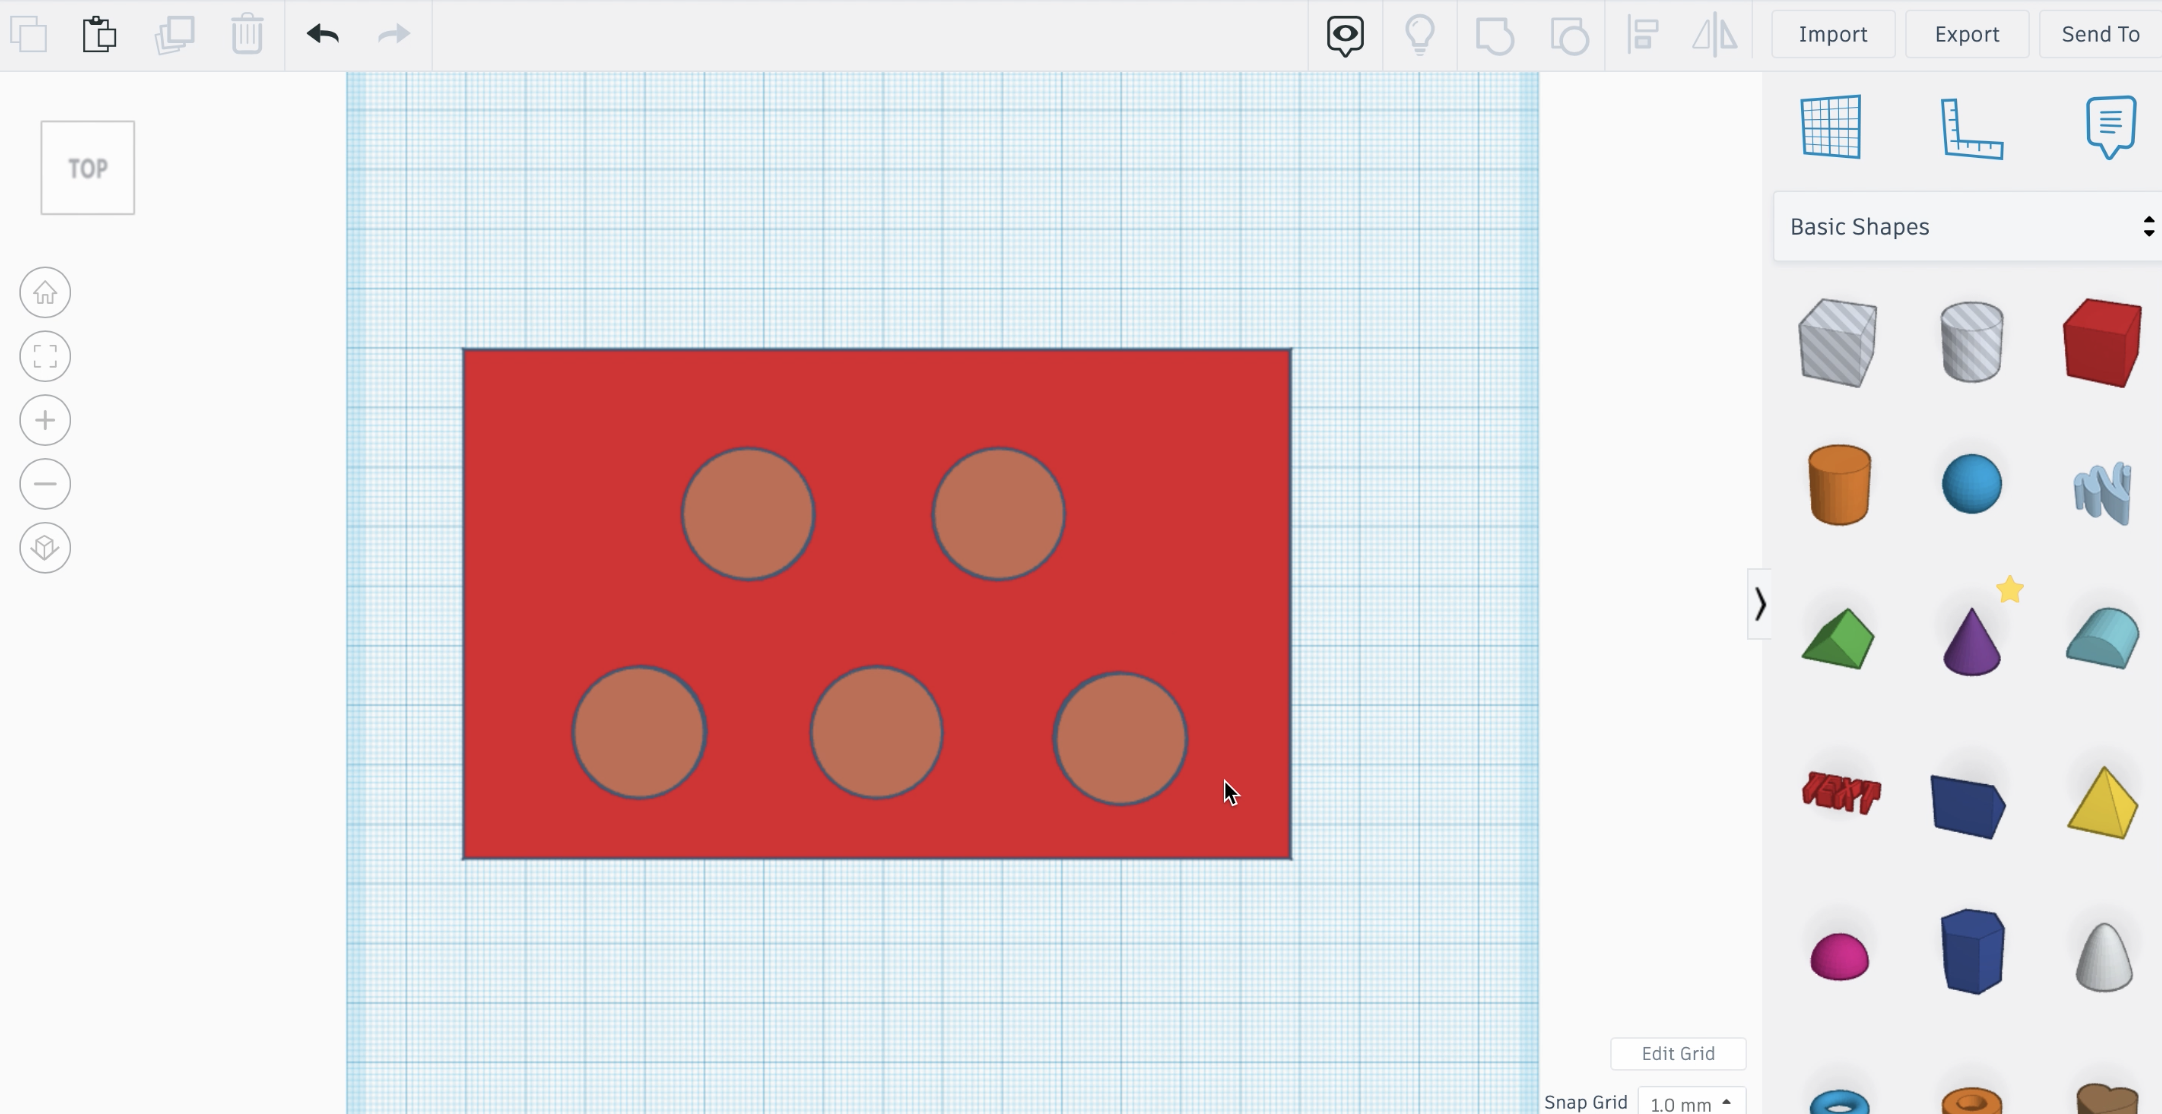This screenshot has height=1114, width=2162.
Task: Pick the dark-blue Polygon shape
Action: [1972, 951]
